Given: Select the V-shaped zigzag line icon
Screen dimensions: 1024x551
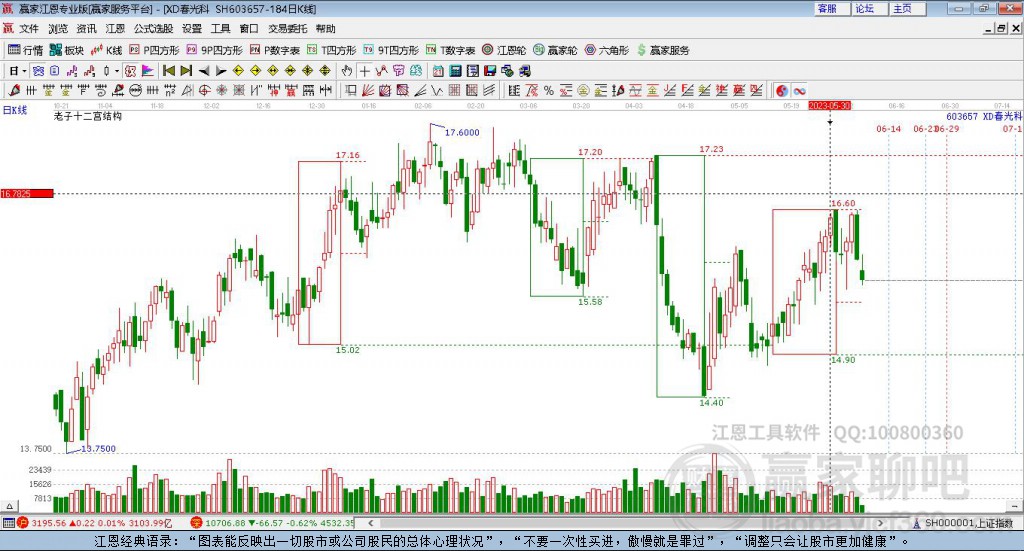Looking at the screenshot, I should tap(437, 91).
